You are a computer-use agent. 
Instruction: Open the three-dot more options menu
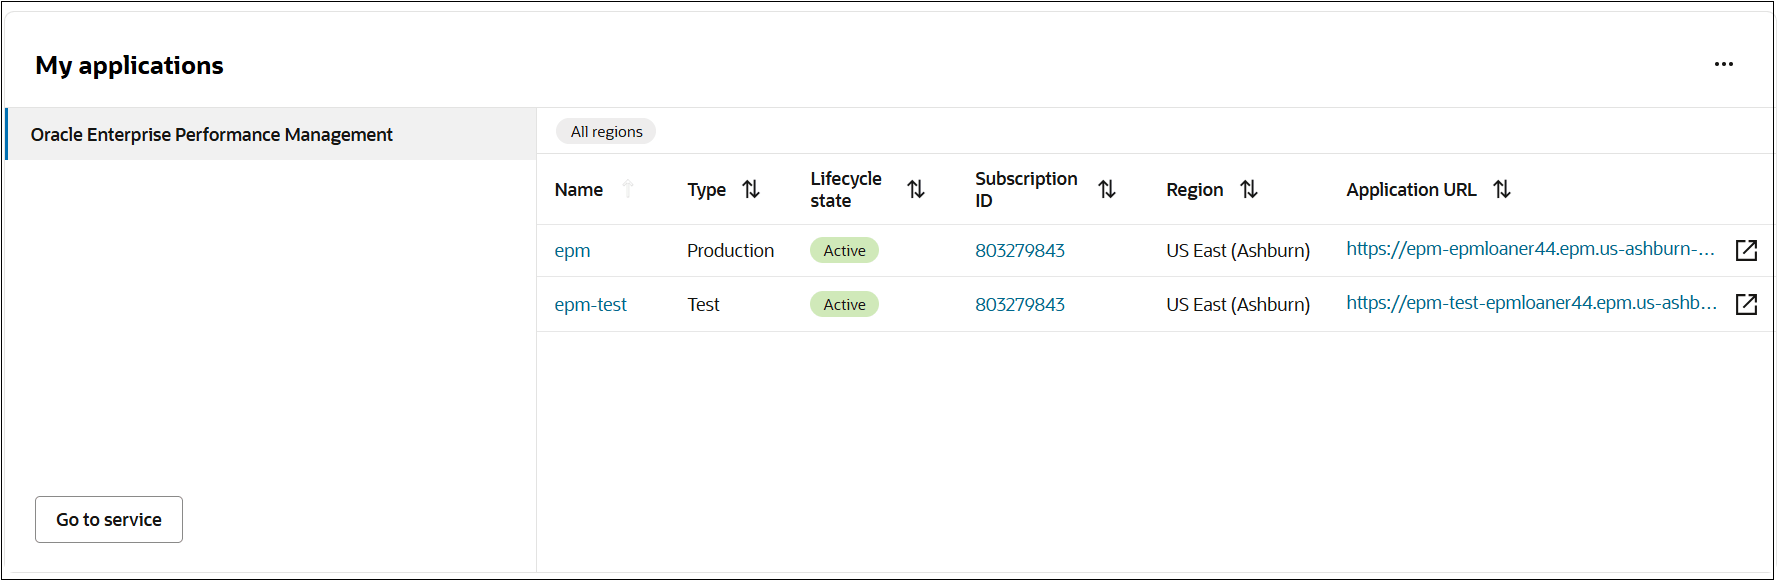[x=1723, y=64]
